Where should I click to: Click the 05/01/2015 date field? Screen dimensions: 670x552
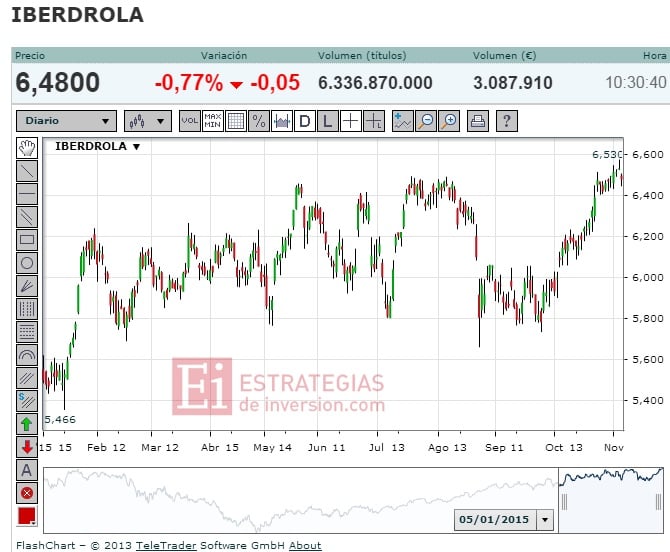point(495,520)
